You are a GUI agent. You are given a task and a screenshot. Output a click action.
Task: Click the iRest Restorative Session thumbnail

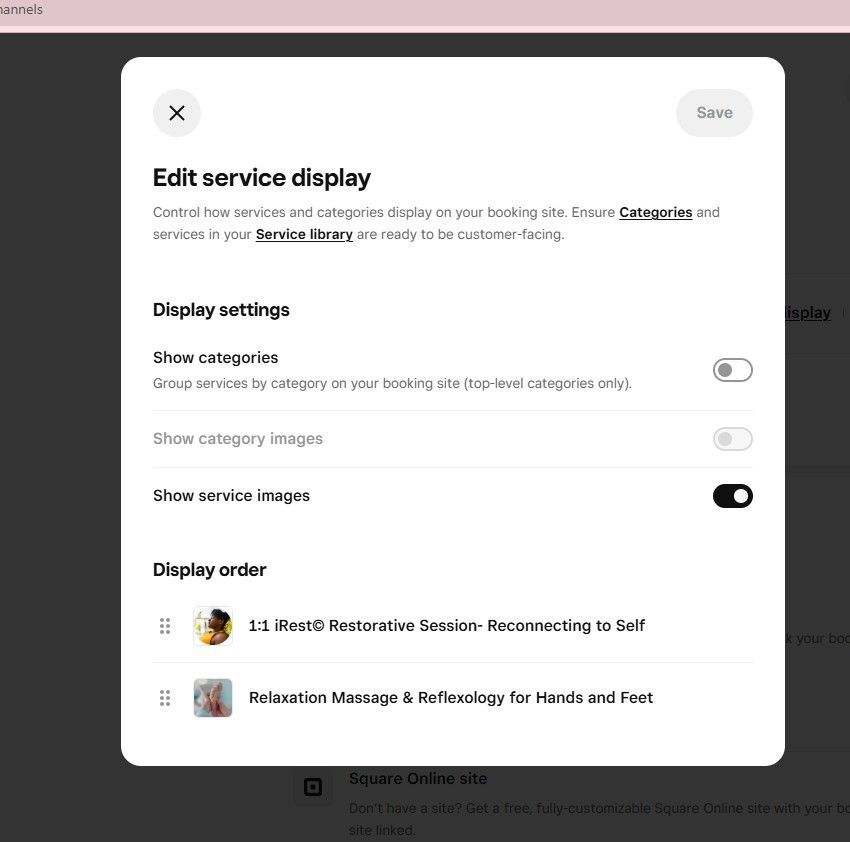213,626
